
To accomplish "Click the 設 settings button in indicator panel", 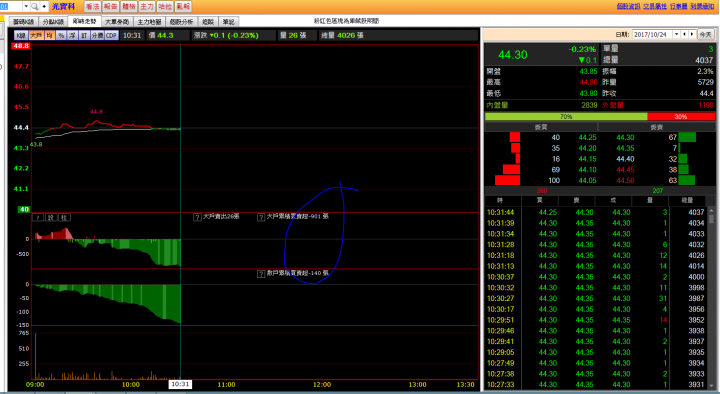I will 51,217.
